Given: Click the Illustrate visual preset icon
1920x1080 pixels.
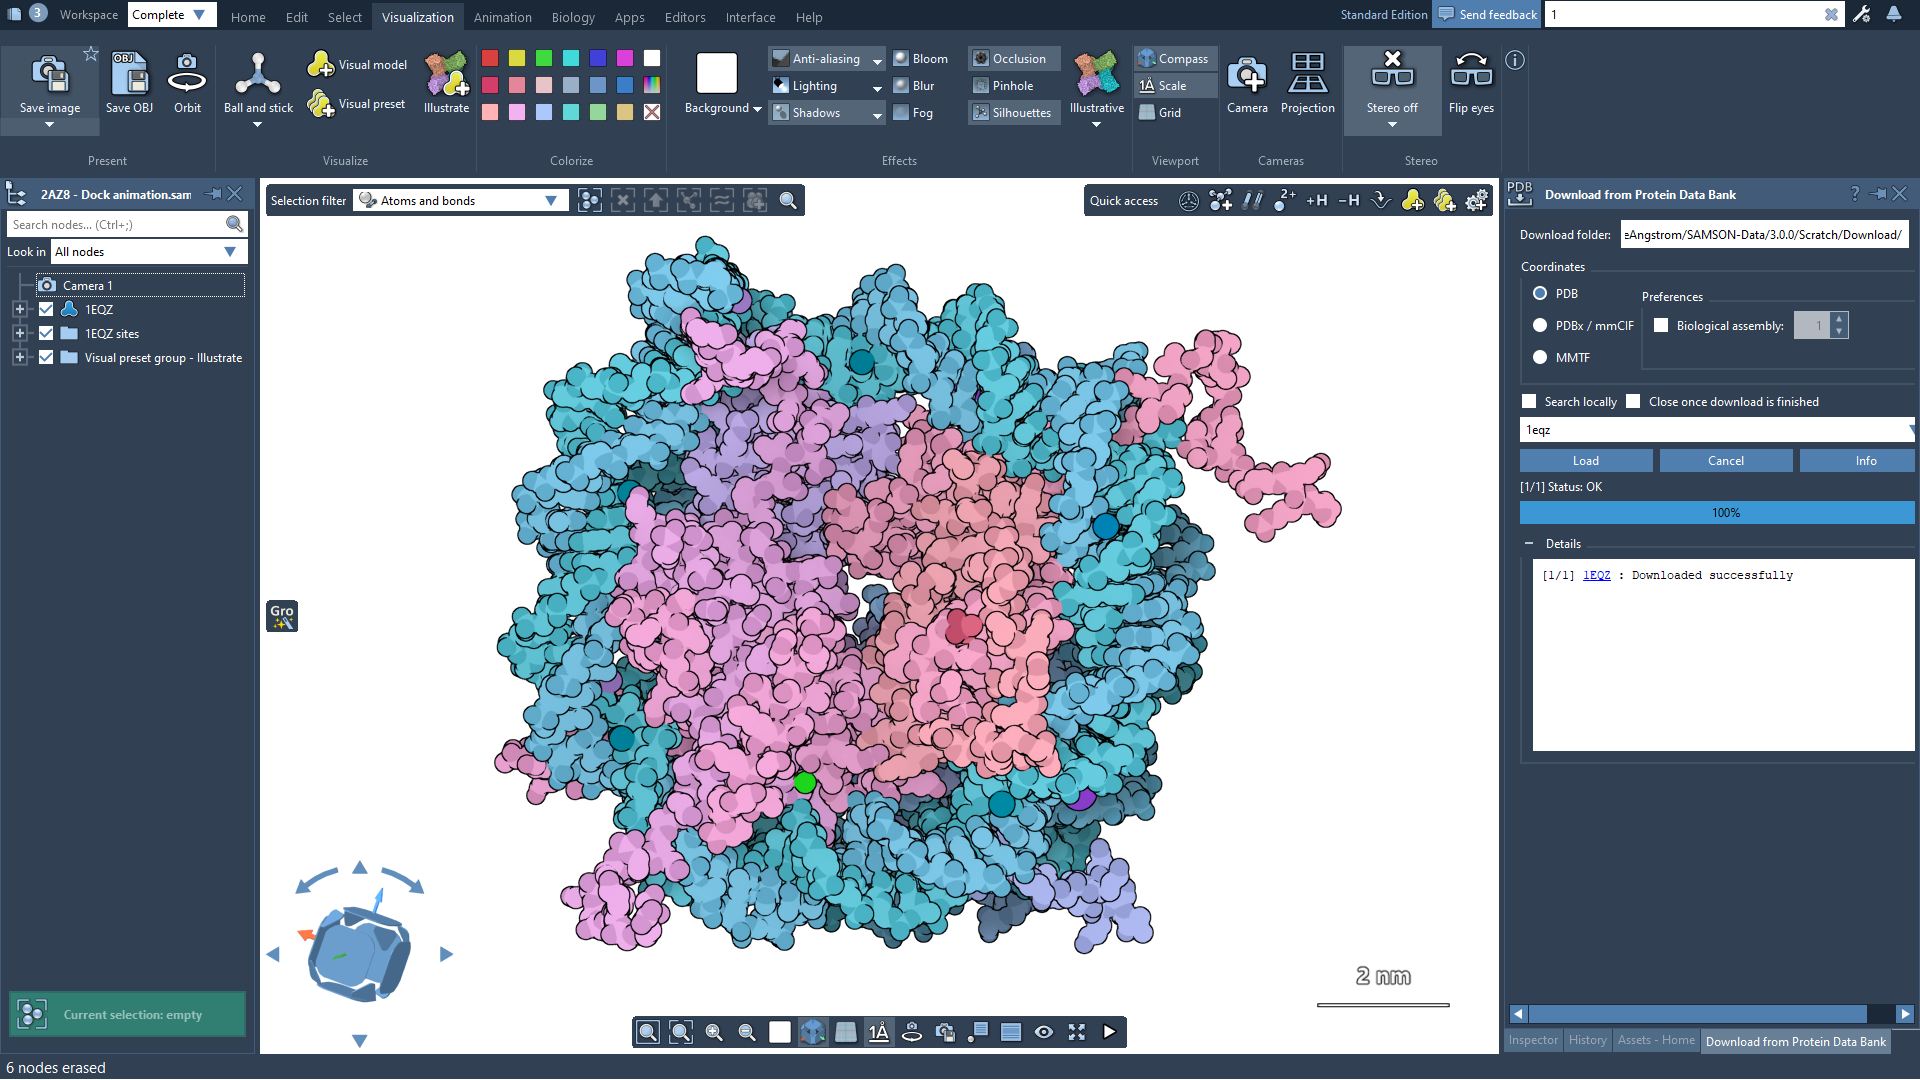Looking at the screenshot, I should tap(446, 82).
